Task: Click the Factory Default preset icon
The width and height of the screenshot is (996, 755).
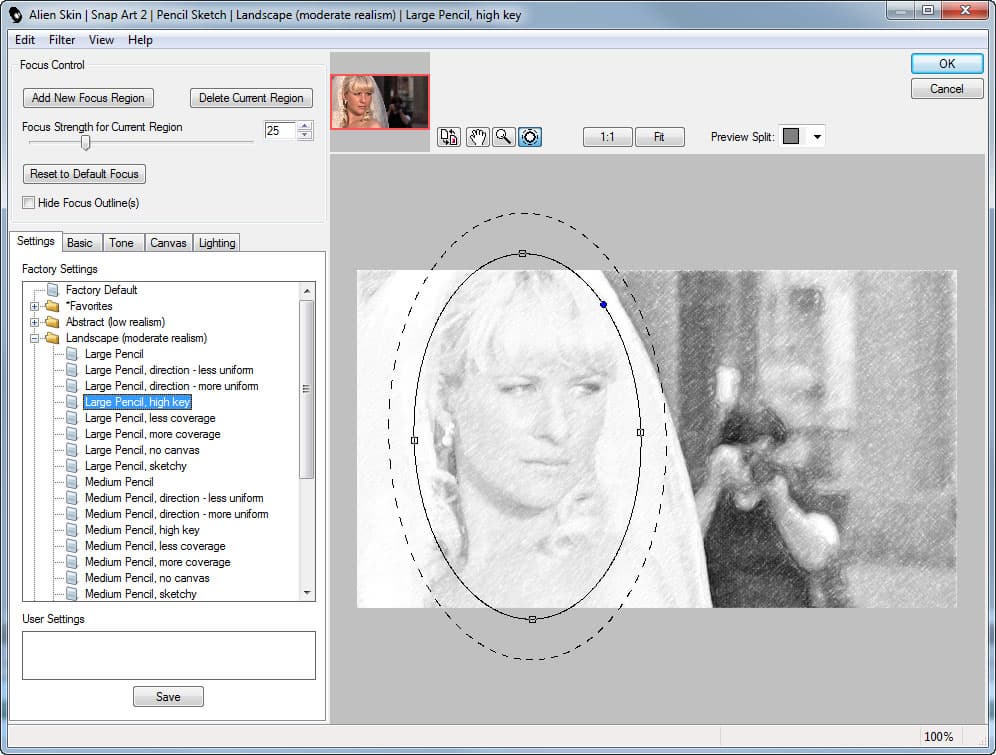Action: [53, 290]
